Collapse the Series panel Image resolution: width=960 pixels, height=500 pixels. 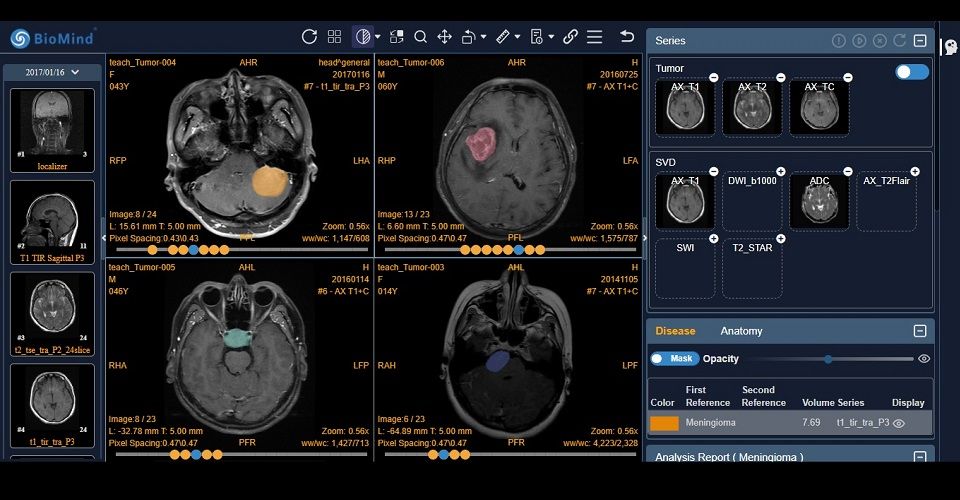pos(920,41)
